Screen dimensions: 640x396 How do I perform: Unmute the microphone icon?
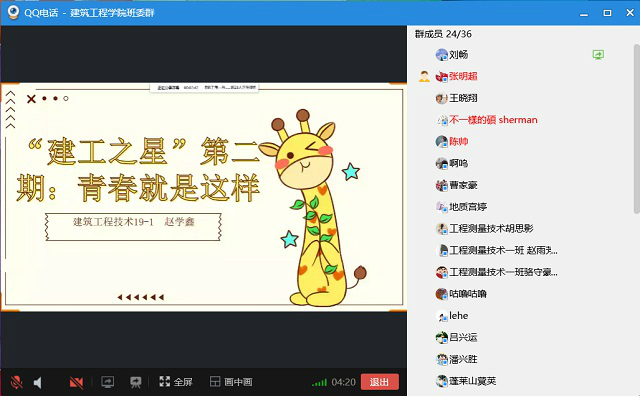(16, 382)
